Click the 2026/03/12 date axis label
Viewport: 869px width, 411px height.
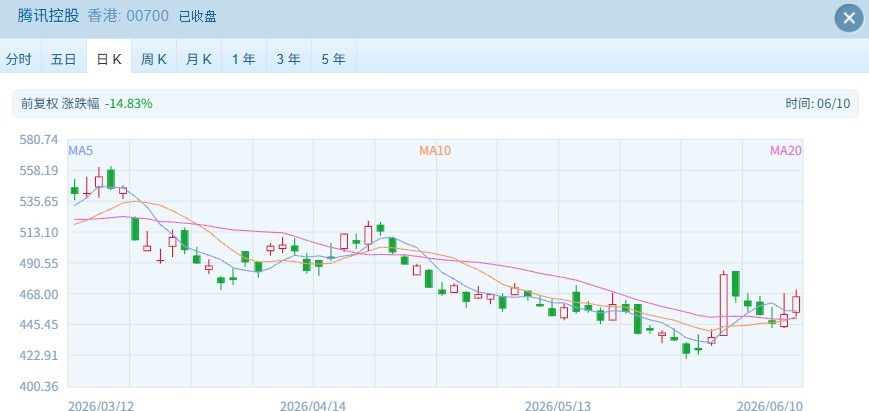101,406
